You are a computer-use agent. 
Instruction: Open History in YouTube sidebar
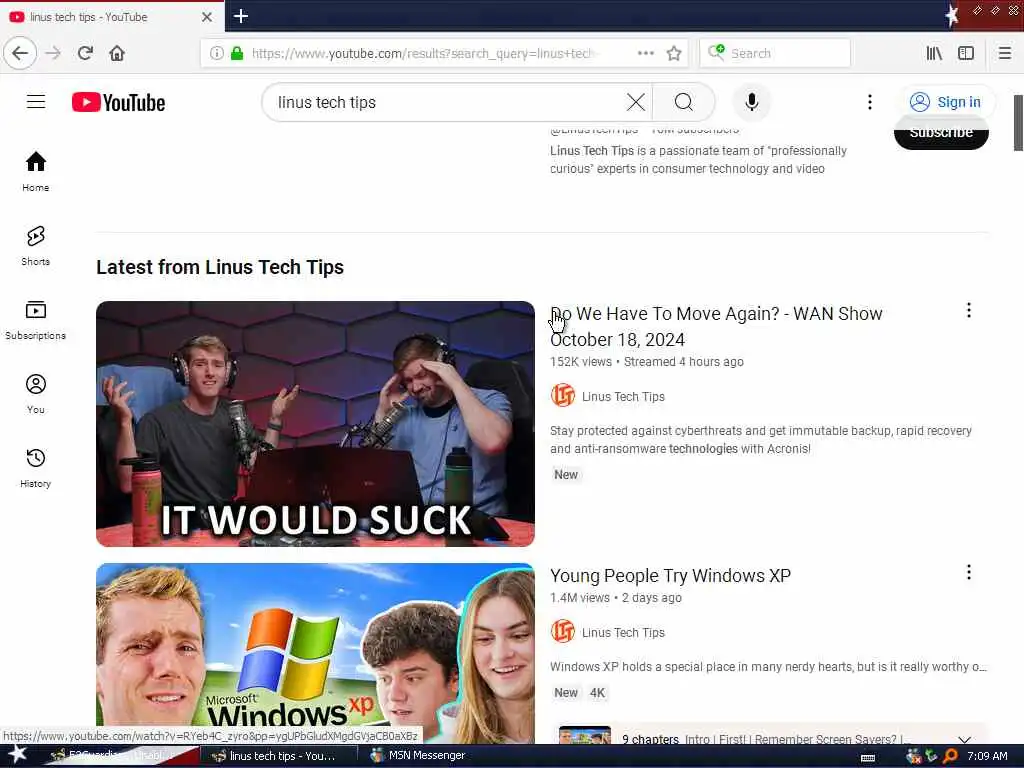tap(36, 468)
